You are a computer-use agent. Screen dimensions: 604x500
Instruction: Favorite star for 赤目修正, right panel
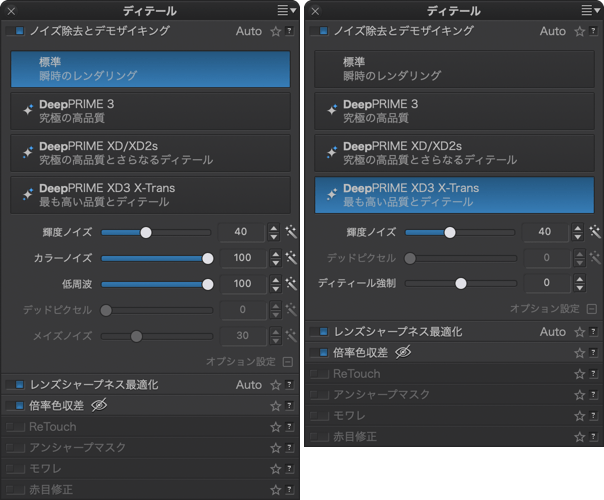579,437
